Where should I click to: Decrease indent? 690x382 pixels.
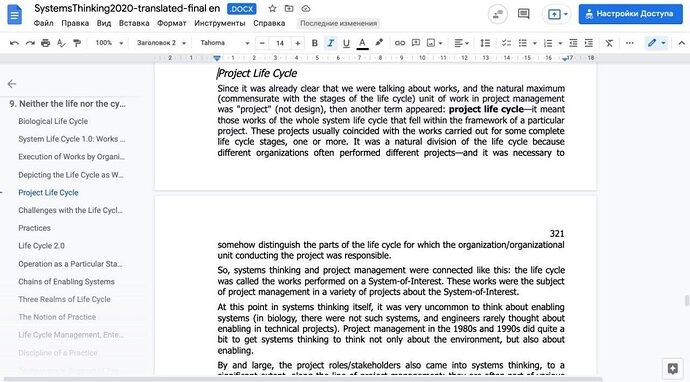click(x=573, y=43)
